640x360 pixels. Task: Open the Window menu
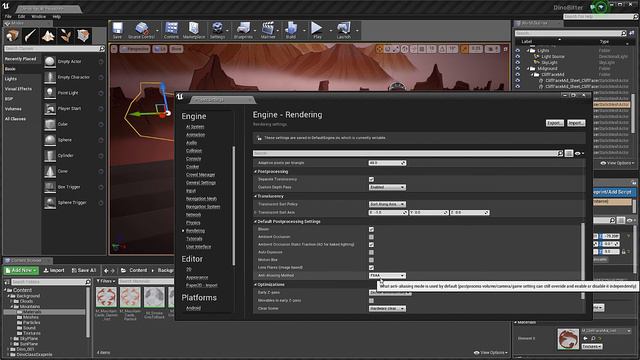coord(39,16)
